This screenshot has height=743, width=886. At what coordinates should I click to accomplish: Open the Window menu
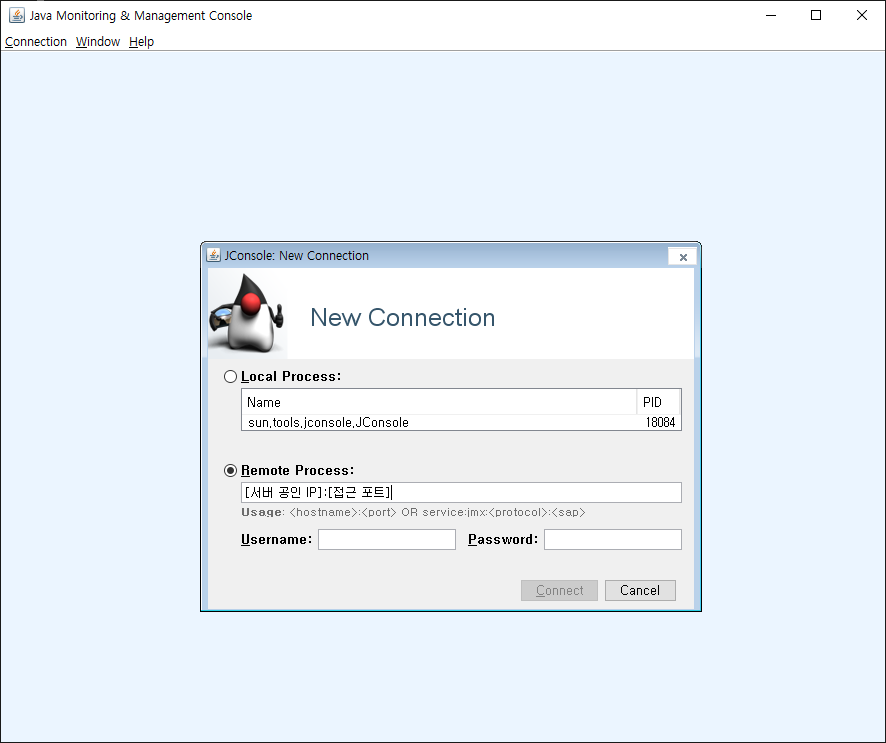98,42
